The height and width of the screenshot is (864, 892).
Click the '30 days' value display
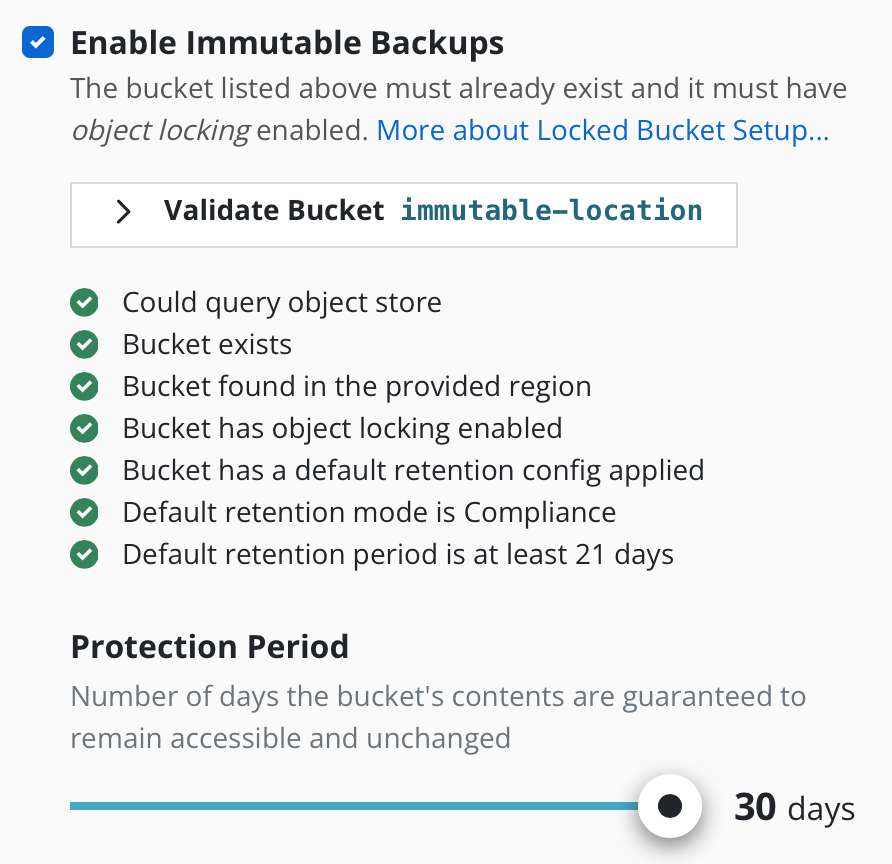[795, 806]
